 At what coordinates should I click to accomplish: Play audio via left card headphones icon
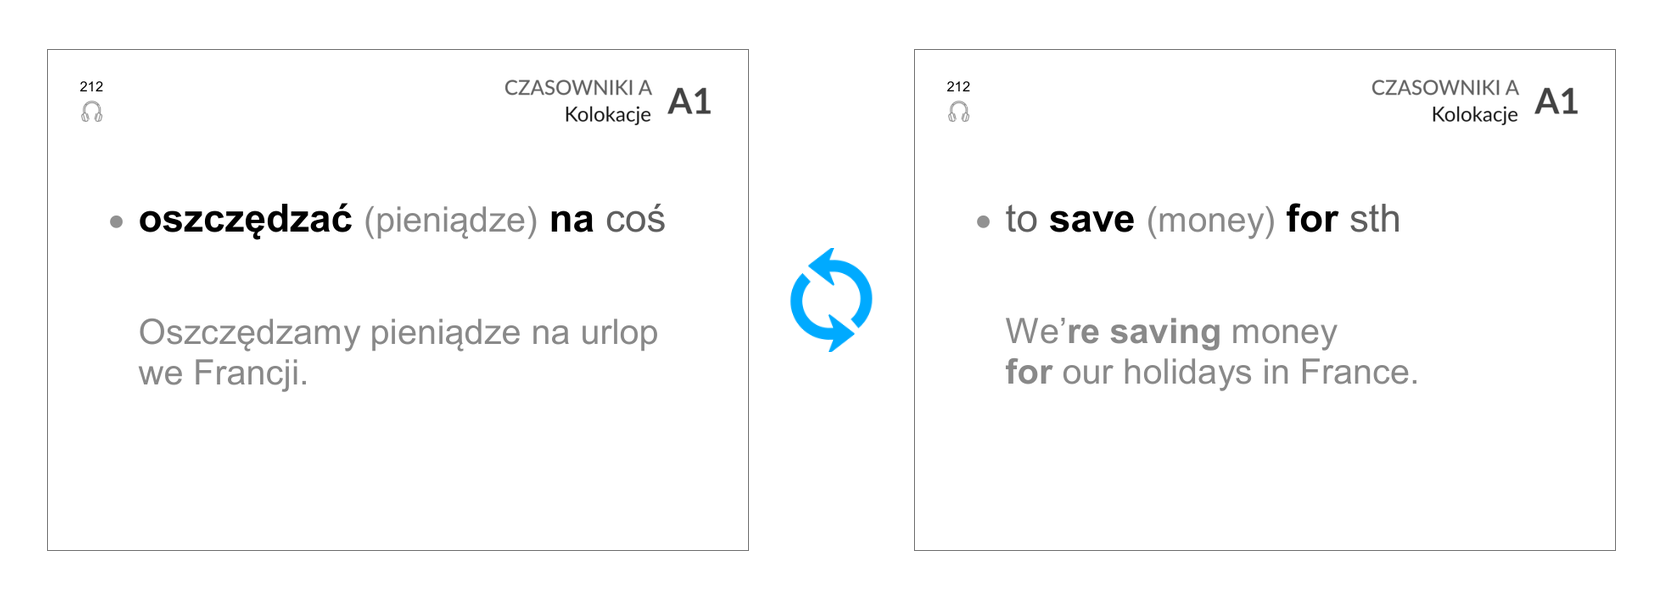click(92, 112)
